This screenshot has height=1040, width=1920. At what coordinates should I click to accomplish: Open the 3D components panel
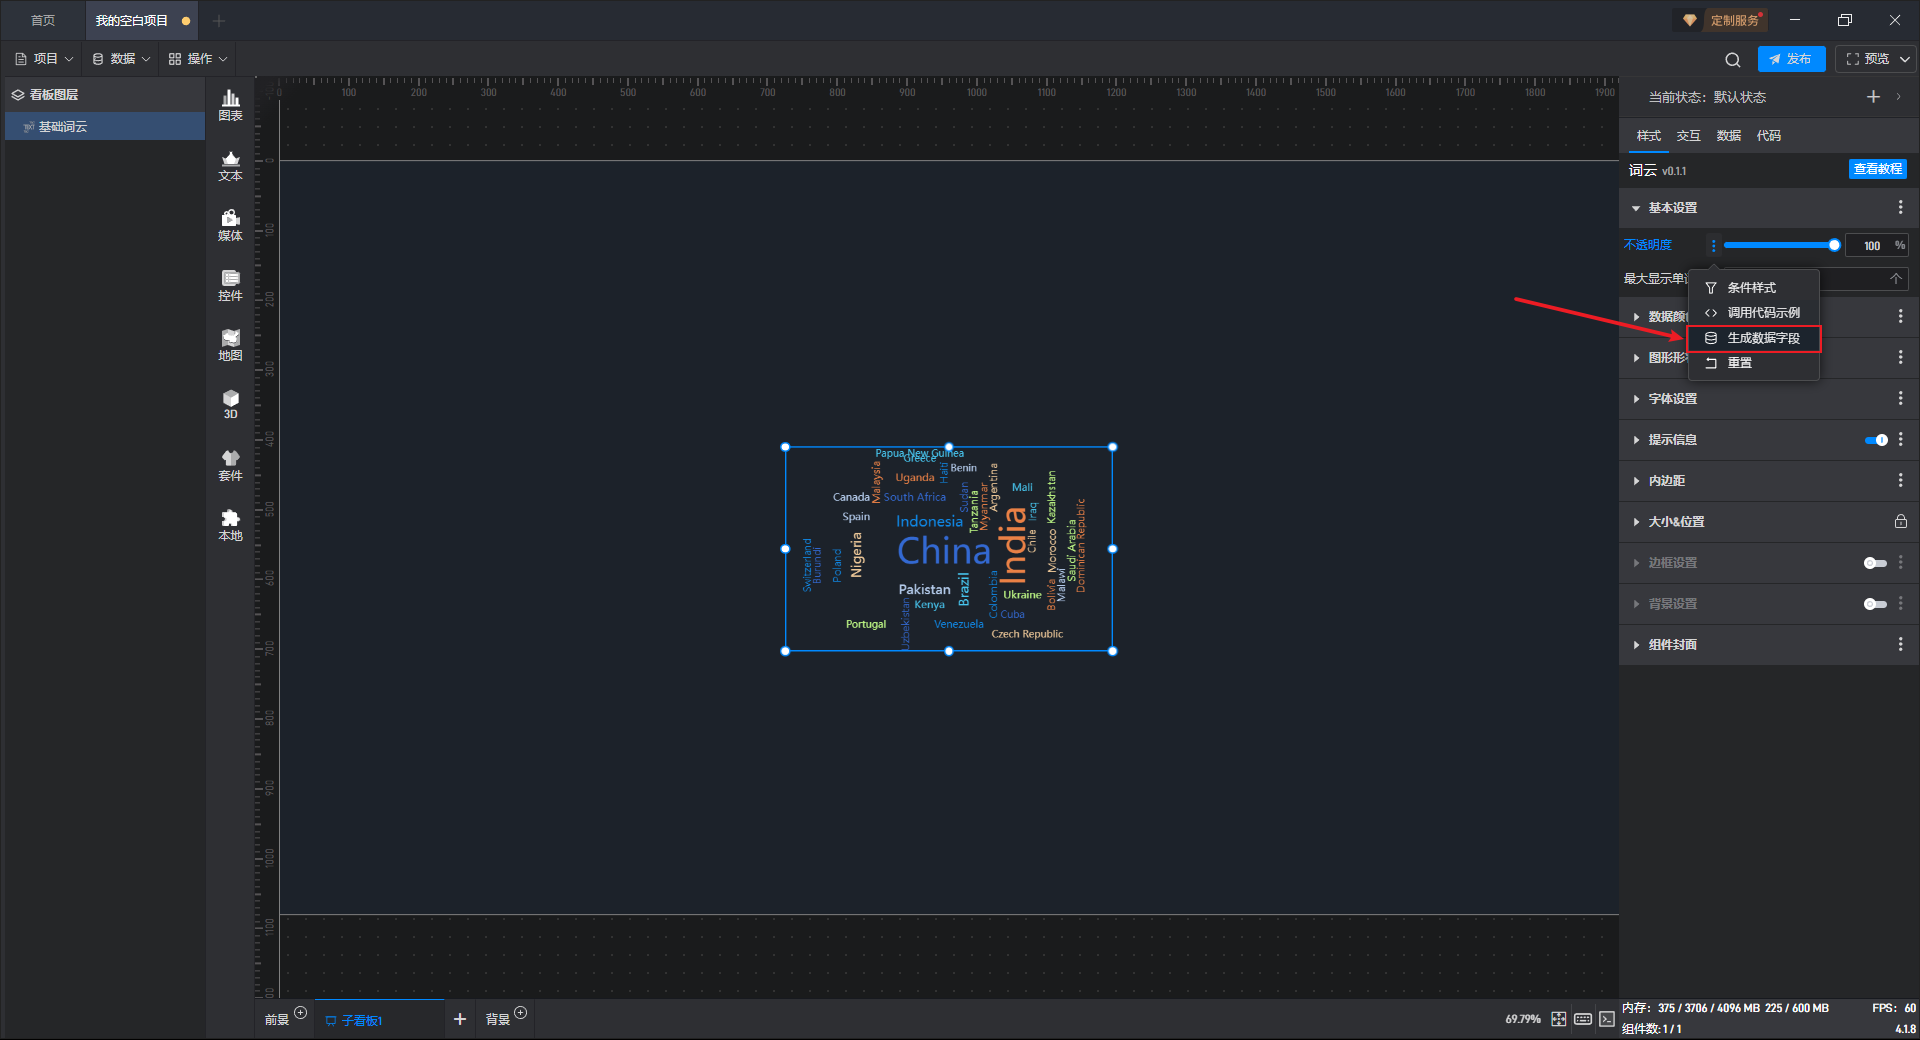click(x=230, y=404)
